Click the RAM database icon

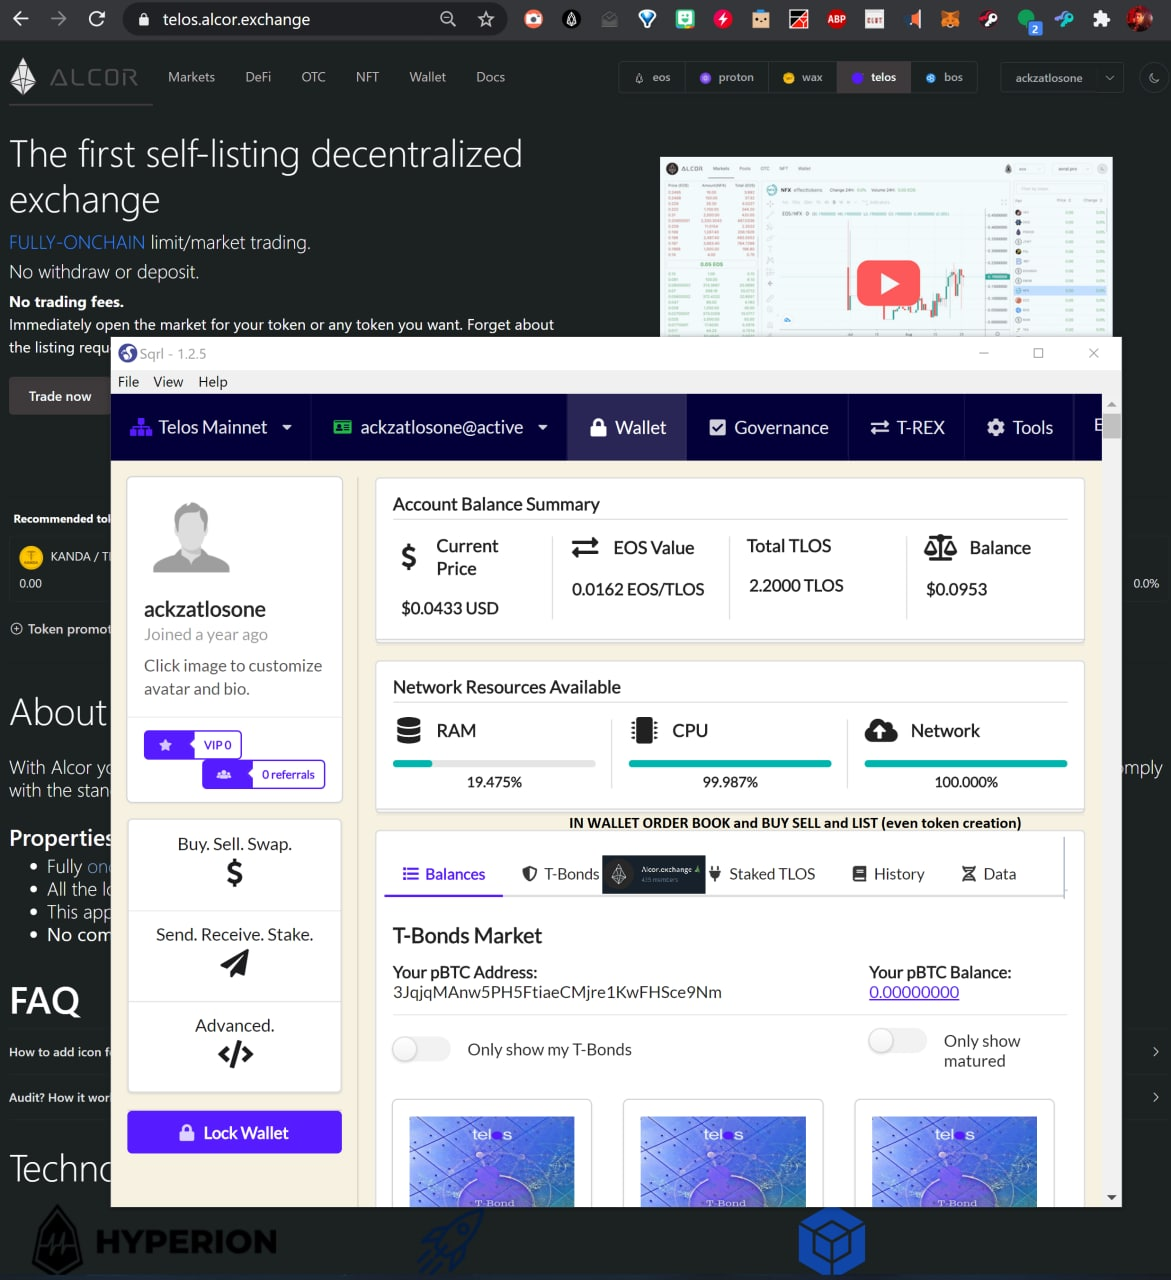click(408, 730)
